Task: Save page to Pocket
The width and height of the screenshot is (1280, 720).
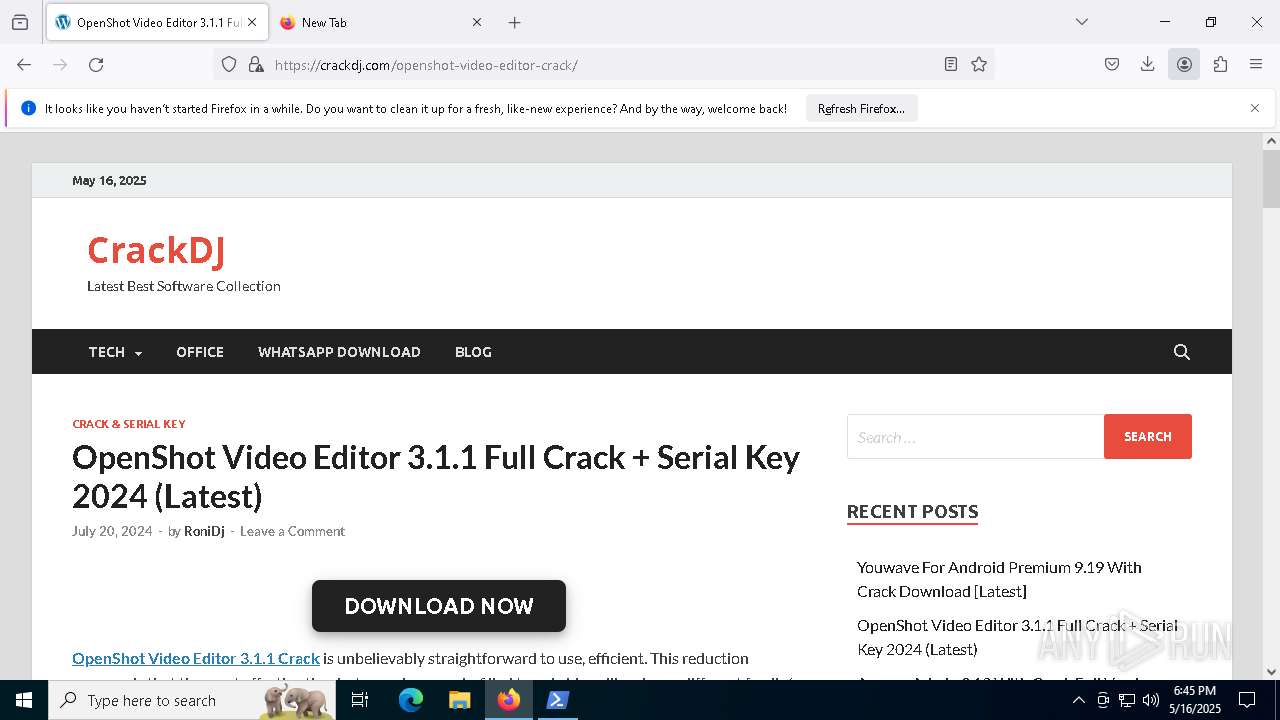Action: pyautogui.click(x=1112, y=65)
